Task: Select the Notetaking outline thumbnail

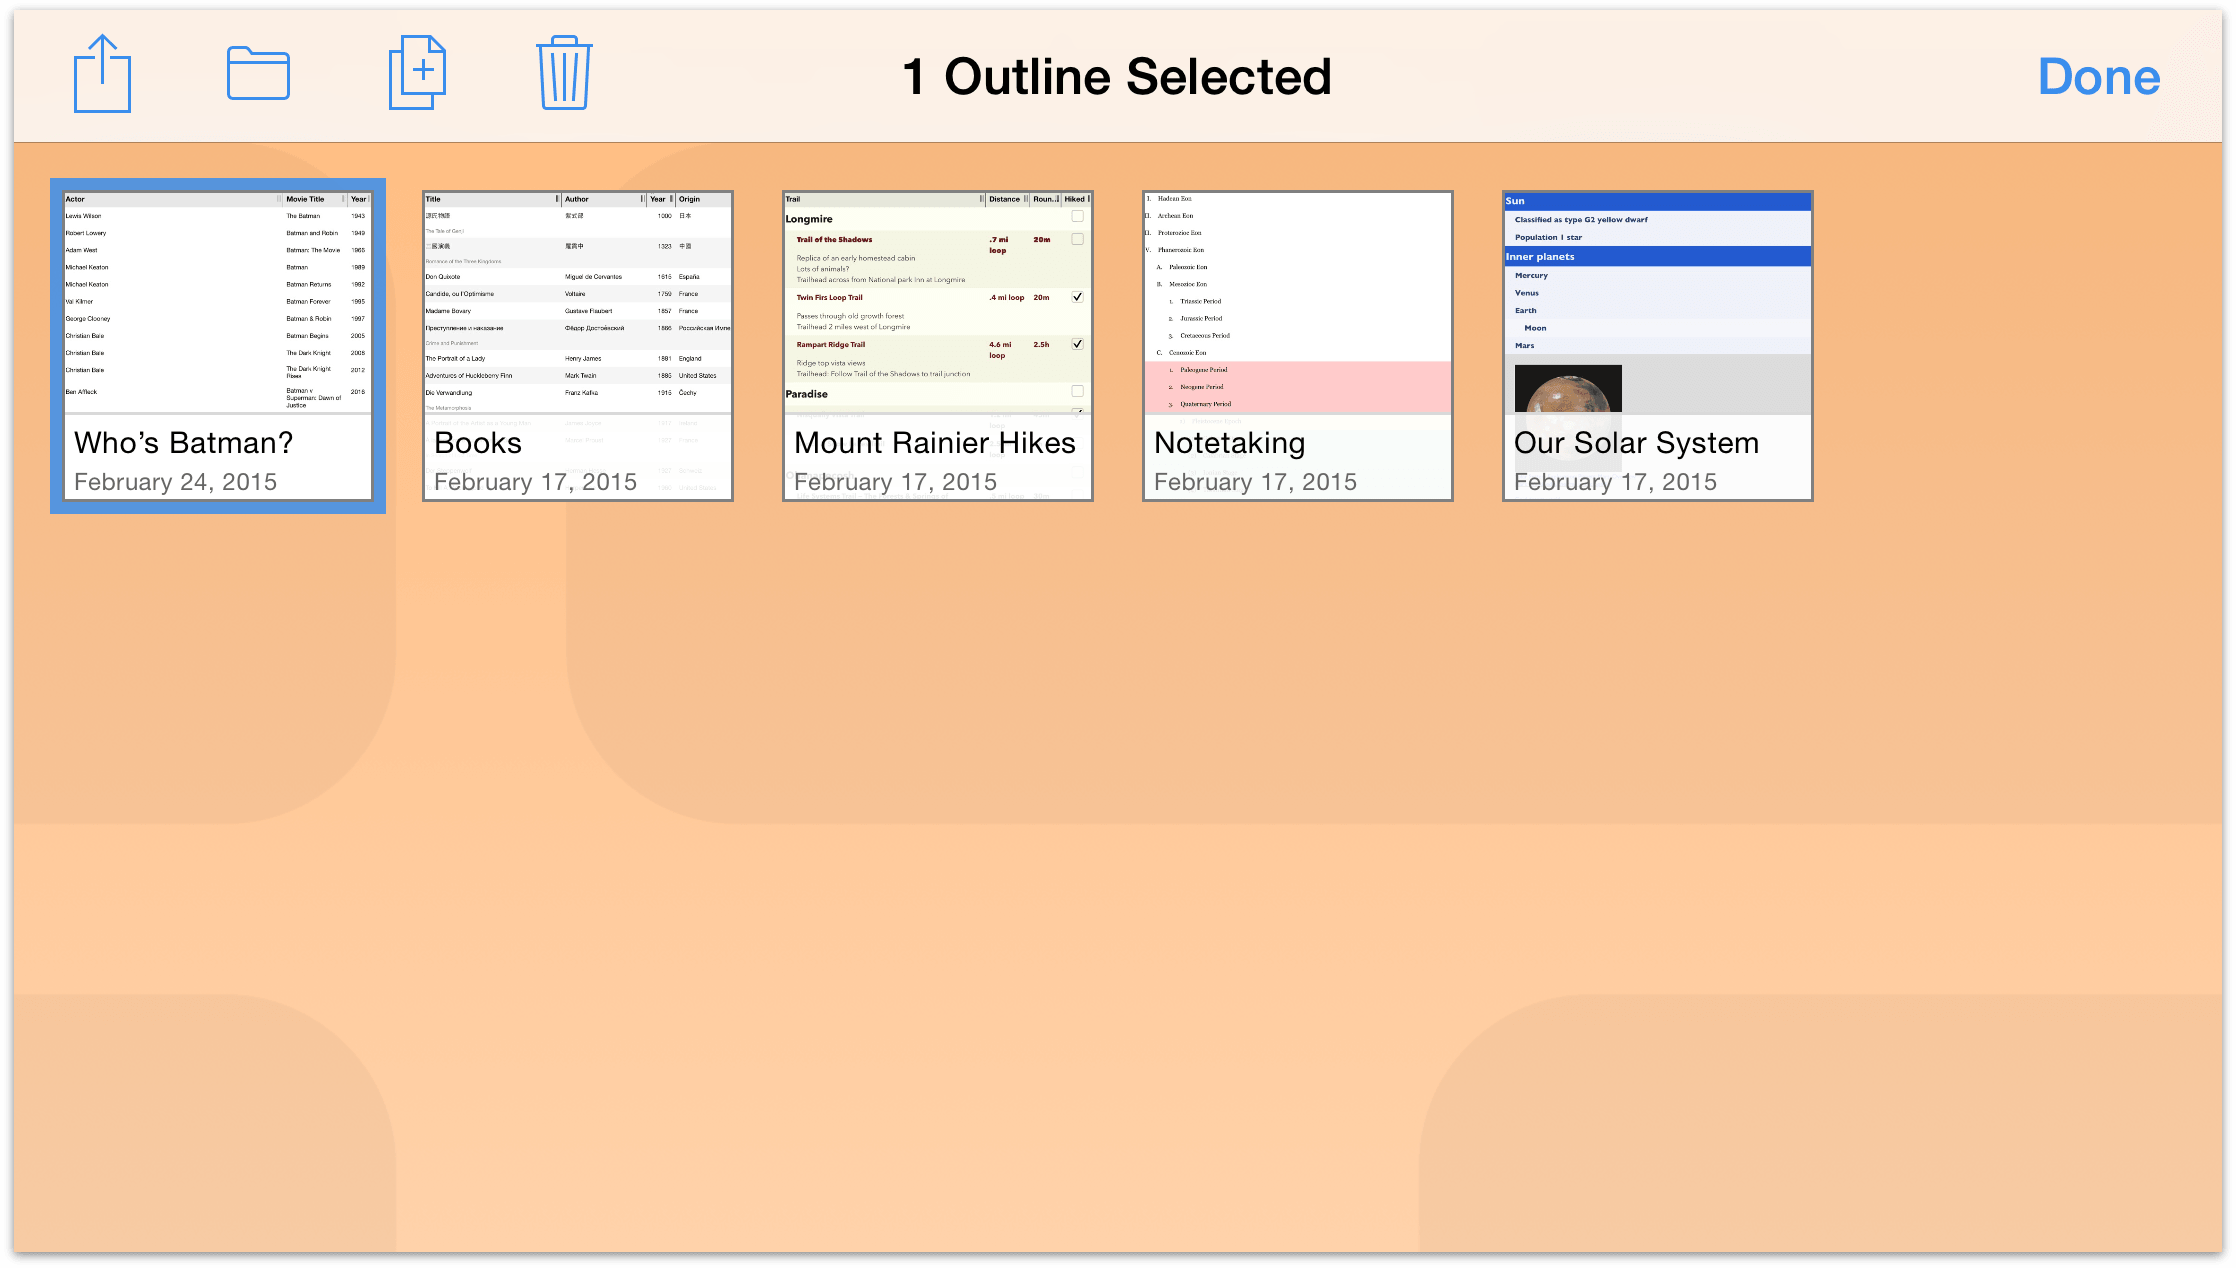Action: point(1298,346)
